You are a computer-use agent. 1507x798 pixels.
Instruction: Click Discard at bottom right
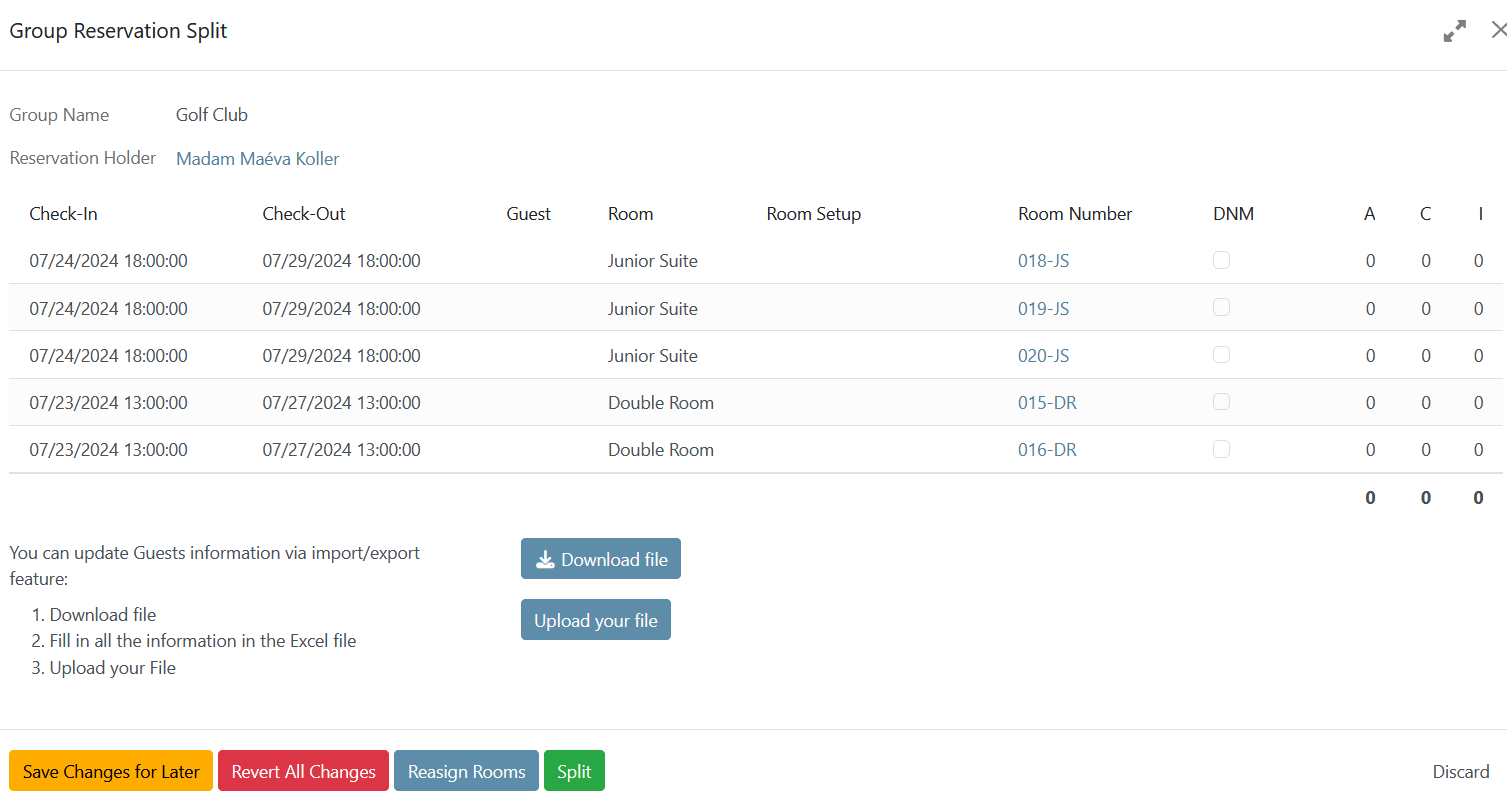[x=1460, y=771]
